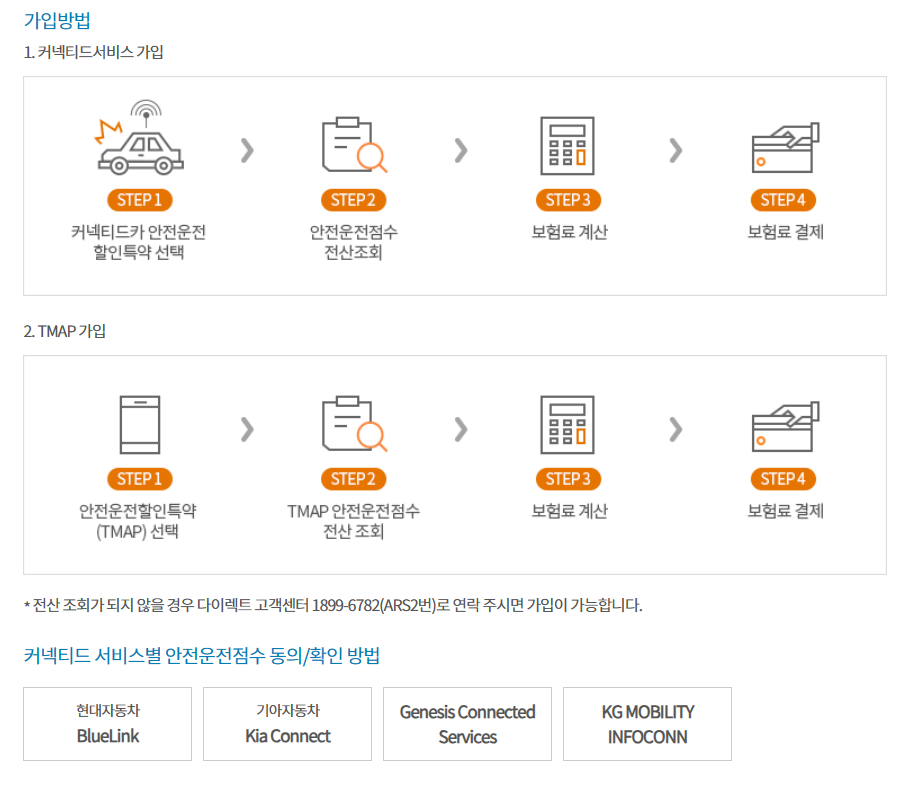The image size is (914, 785).
Task: Click the customer center 1899-6782 notice
Action: pyautogui.click(x=333, y=605)
